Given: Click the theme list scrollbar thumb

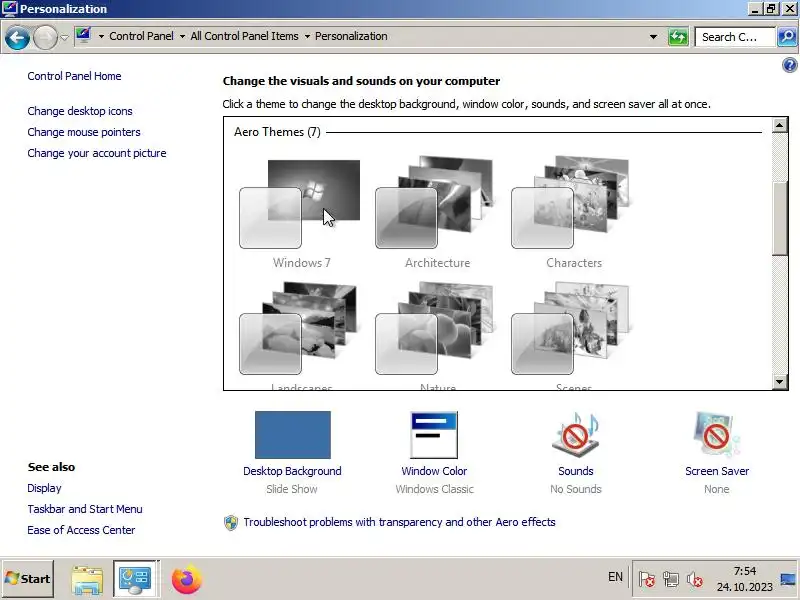Looking at the screenshot, I should tap(780, 218).
